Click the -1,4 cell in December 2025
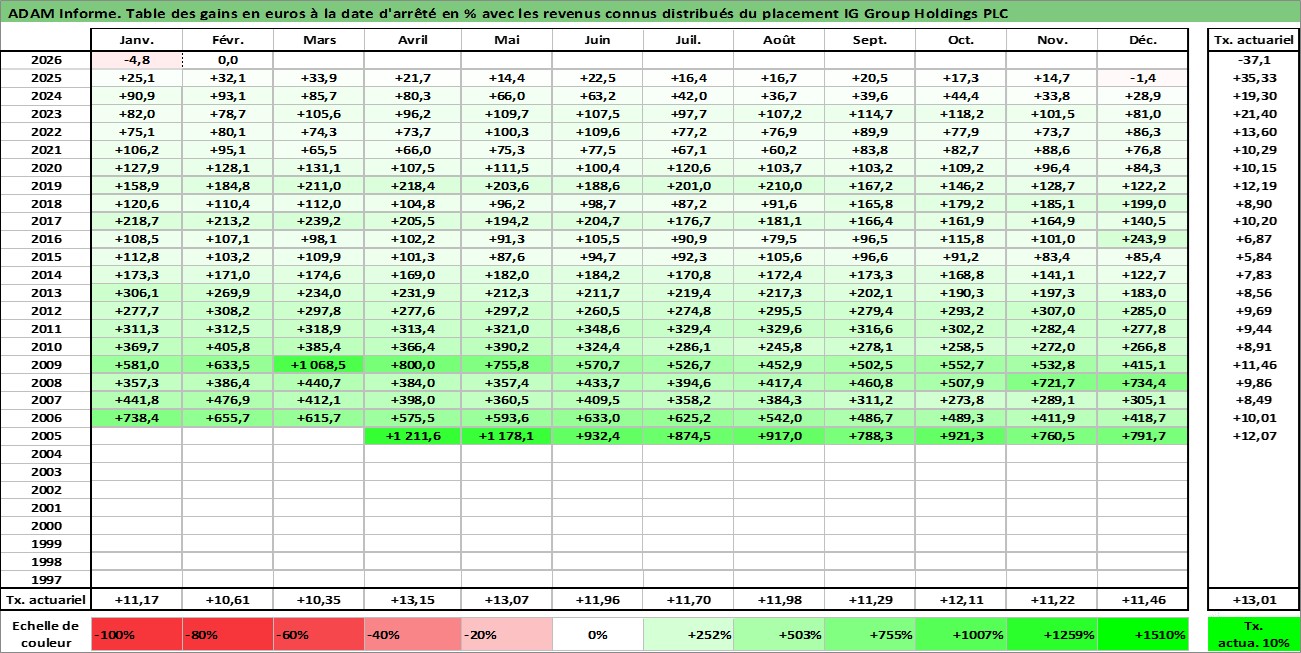This screenshot has width=1301, height=653. coord(1143,78)
